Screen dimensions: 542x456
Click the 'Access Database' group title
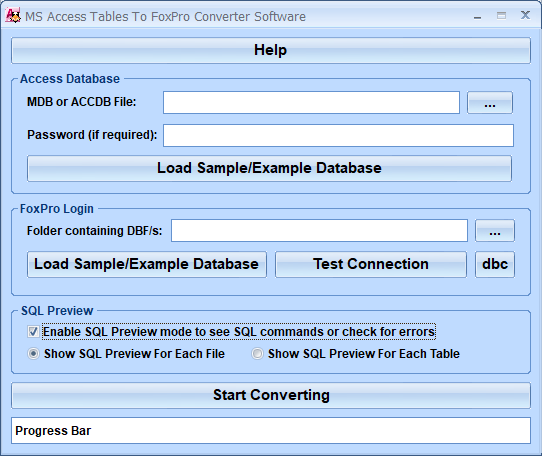click(70, 79)
